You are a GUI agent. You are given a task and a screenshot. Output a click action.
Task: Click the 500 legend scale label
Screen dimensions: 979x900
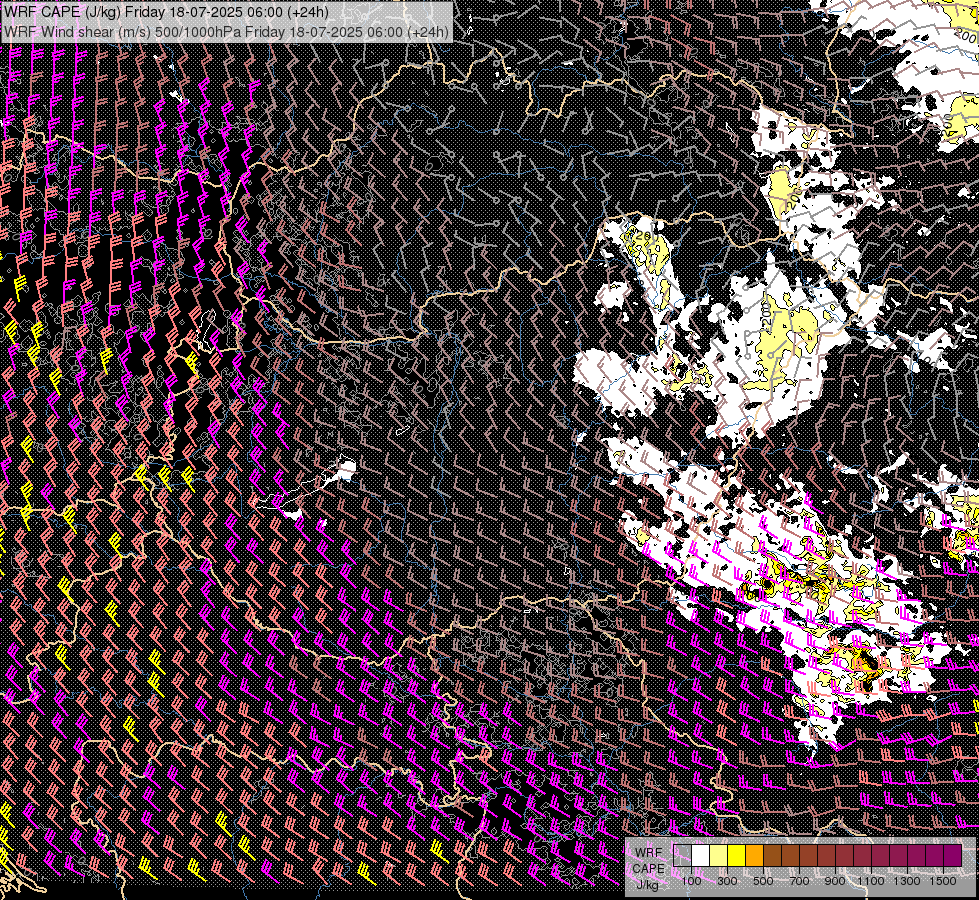[x=763, y=881]
